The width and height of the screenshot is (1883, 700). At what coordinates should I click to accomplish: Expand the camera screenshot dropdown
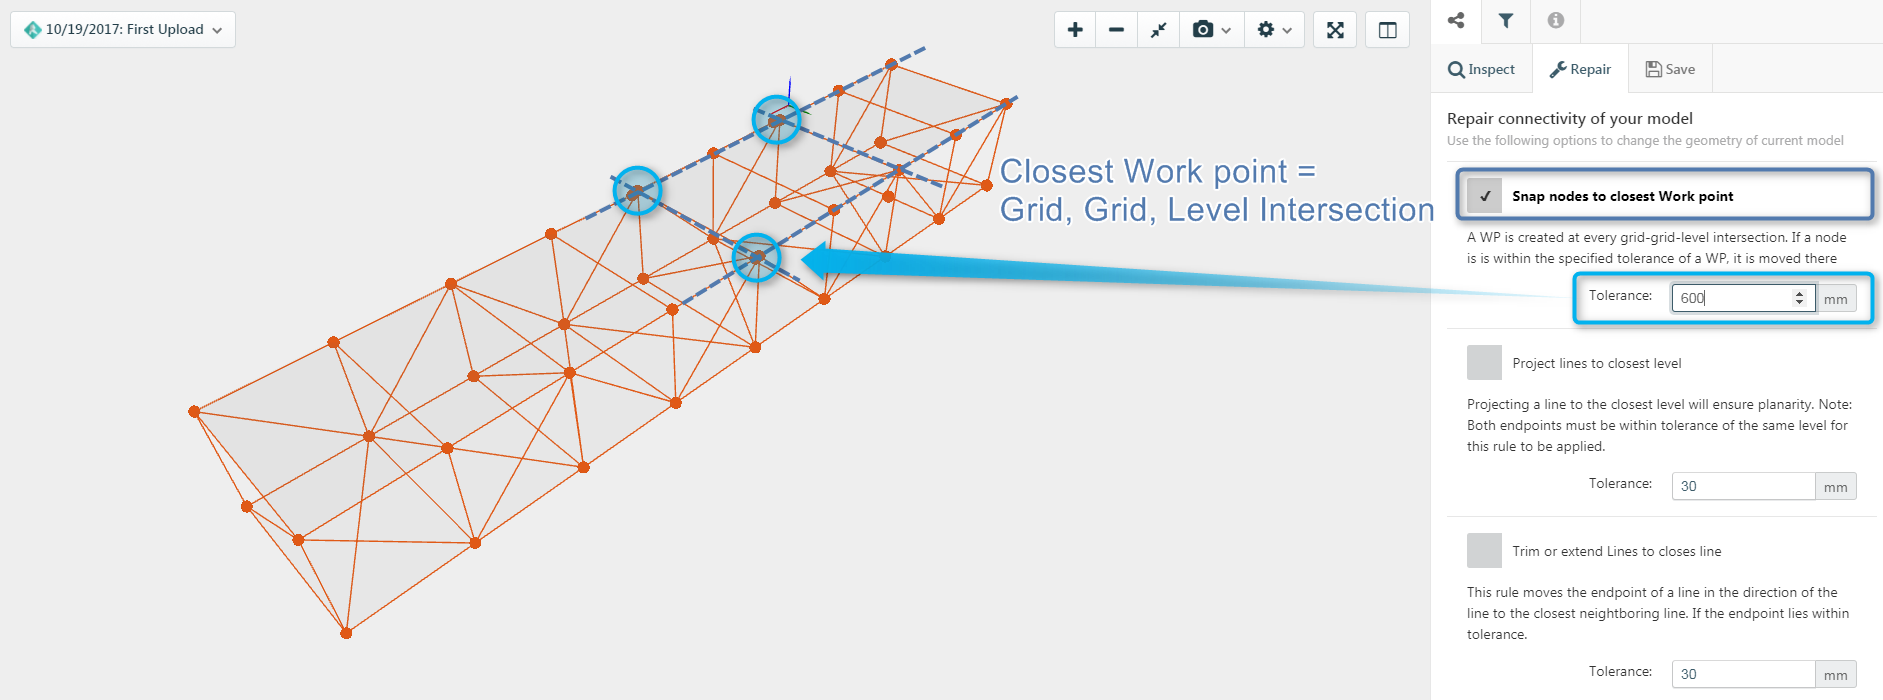(x=1211, y=30)
